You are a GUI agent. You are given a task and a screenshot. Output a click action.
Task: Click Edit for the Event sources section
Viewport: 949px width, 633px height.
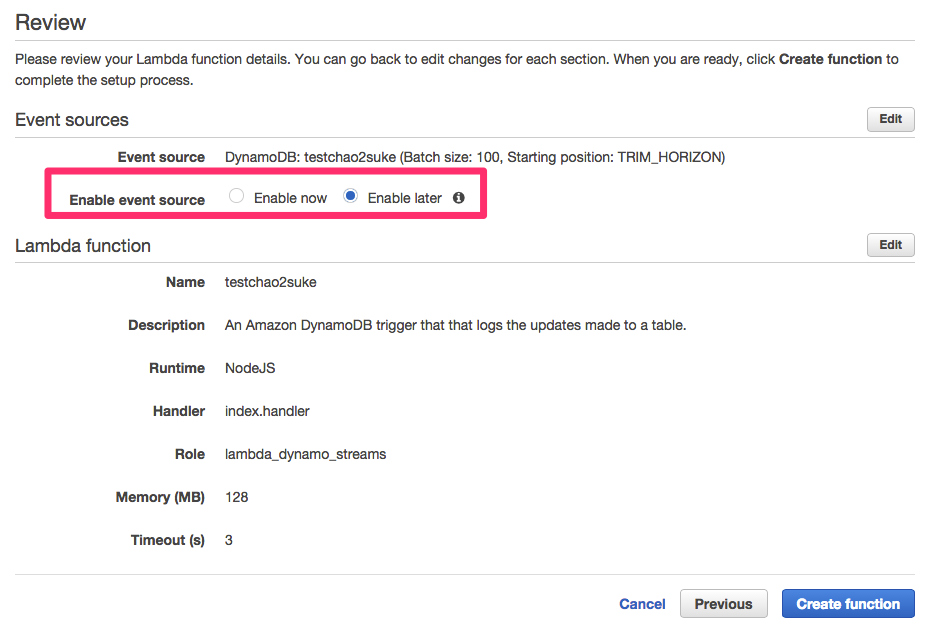click(889, 119)
